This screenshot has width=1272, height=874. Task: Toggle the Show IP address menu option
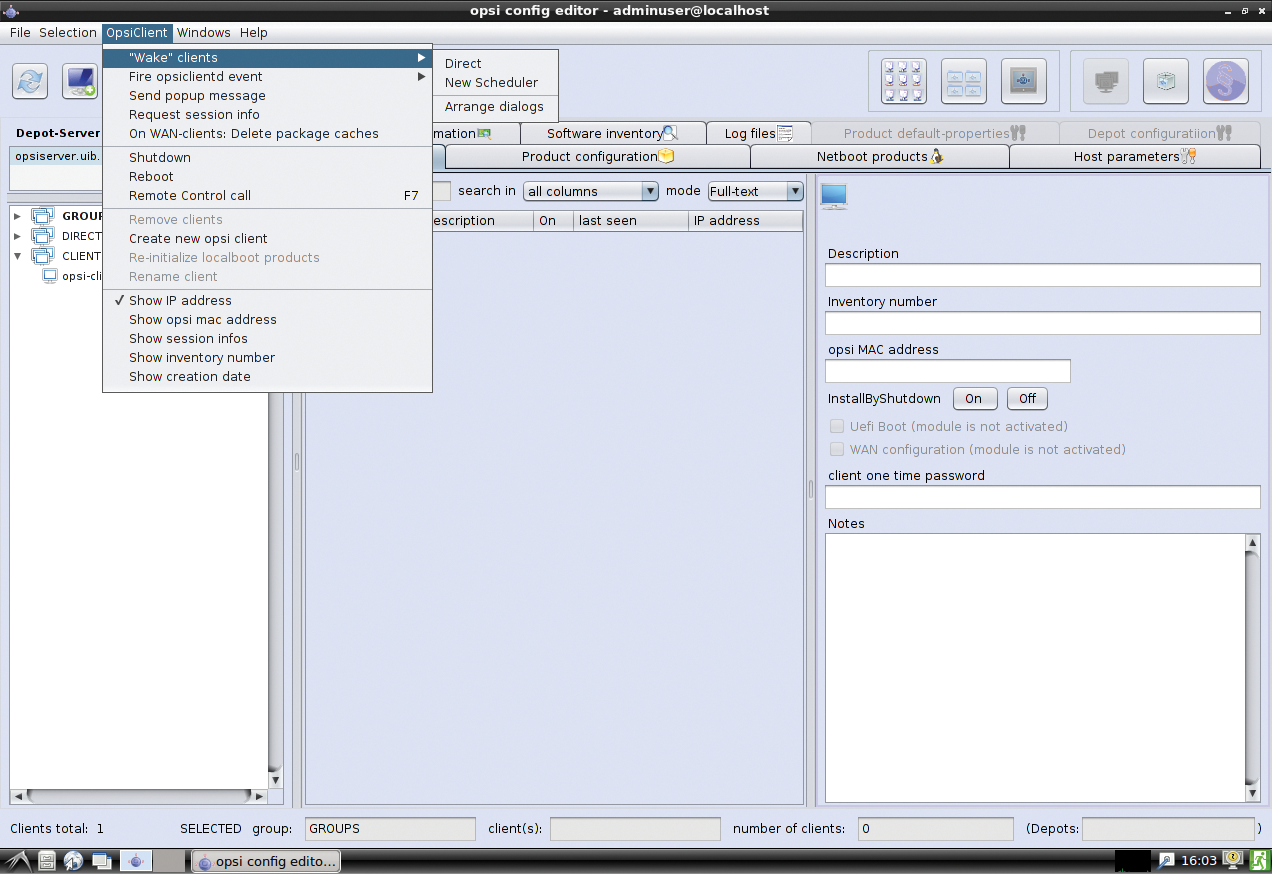click(180, 301)
